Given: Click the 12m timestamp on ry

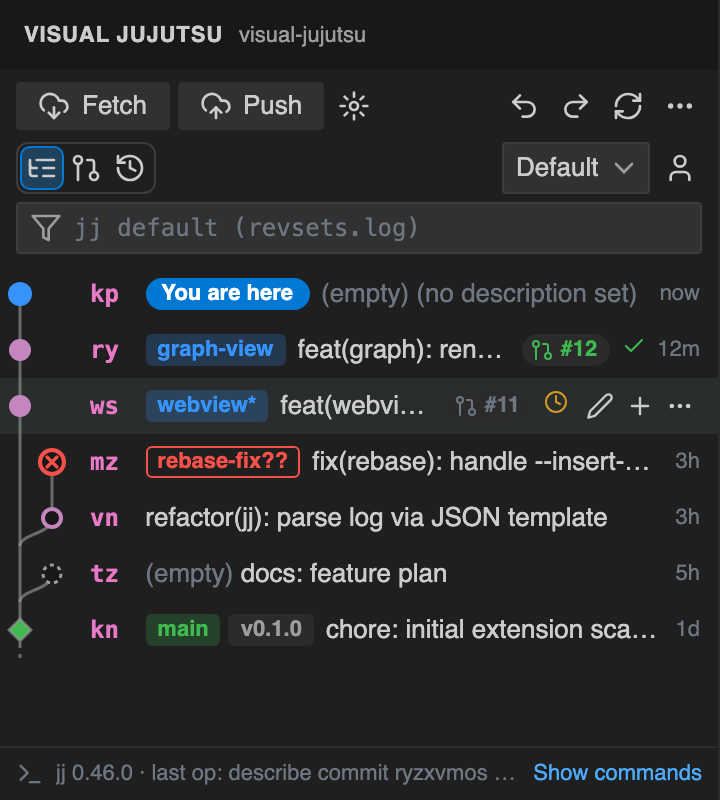Looking at the screenshot, I should pyautogui.click(x=679, y=349).
